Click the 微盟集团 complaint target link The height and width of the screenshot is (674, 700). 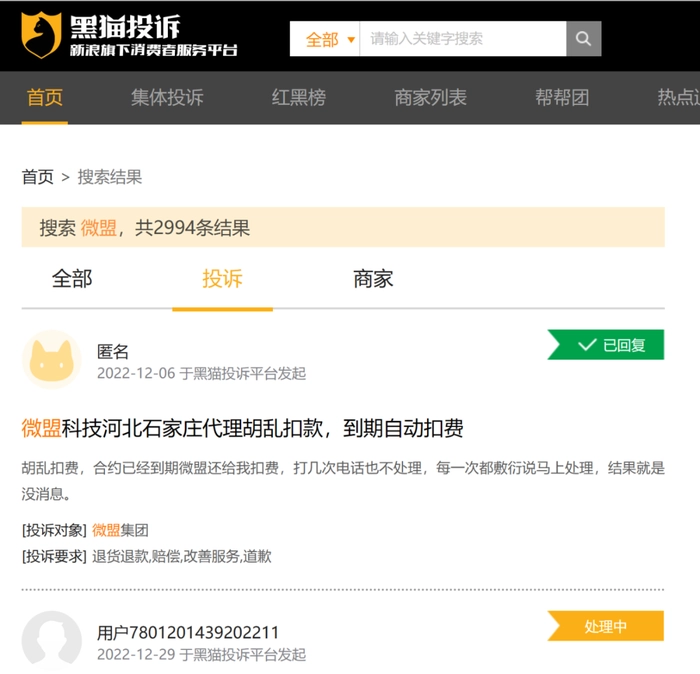point(120,530)
